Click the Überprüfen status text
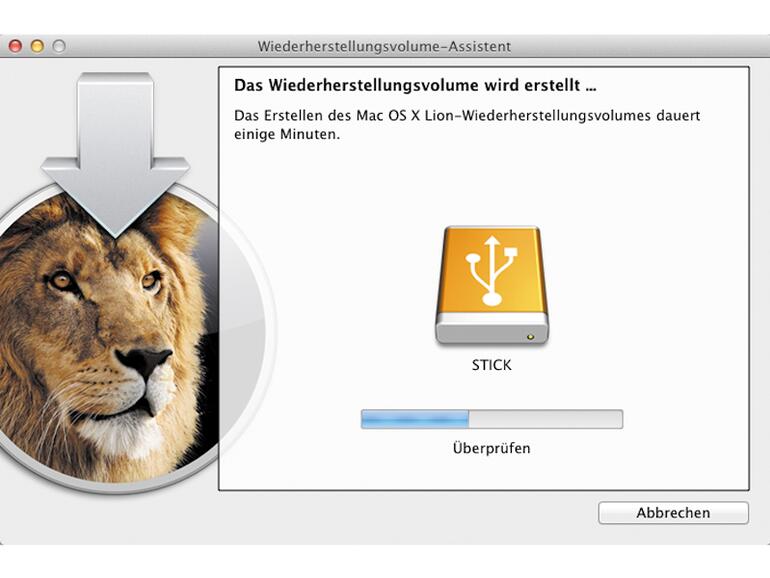 (x=491, y=448)
